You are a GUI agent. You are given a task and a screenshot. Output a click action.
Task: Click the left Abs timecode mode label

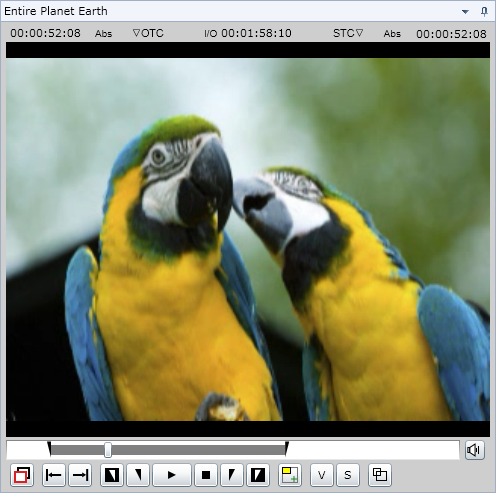coord(103,34)
